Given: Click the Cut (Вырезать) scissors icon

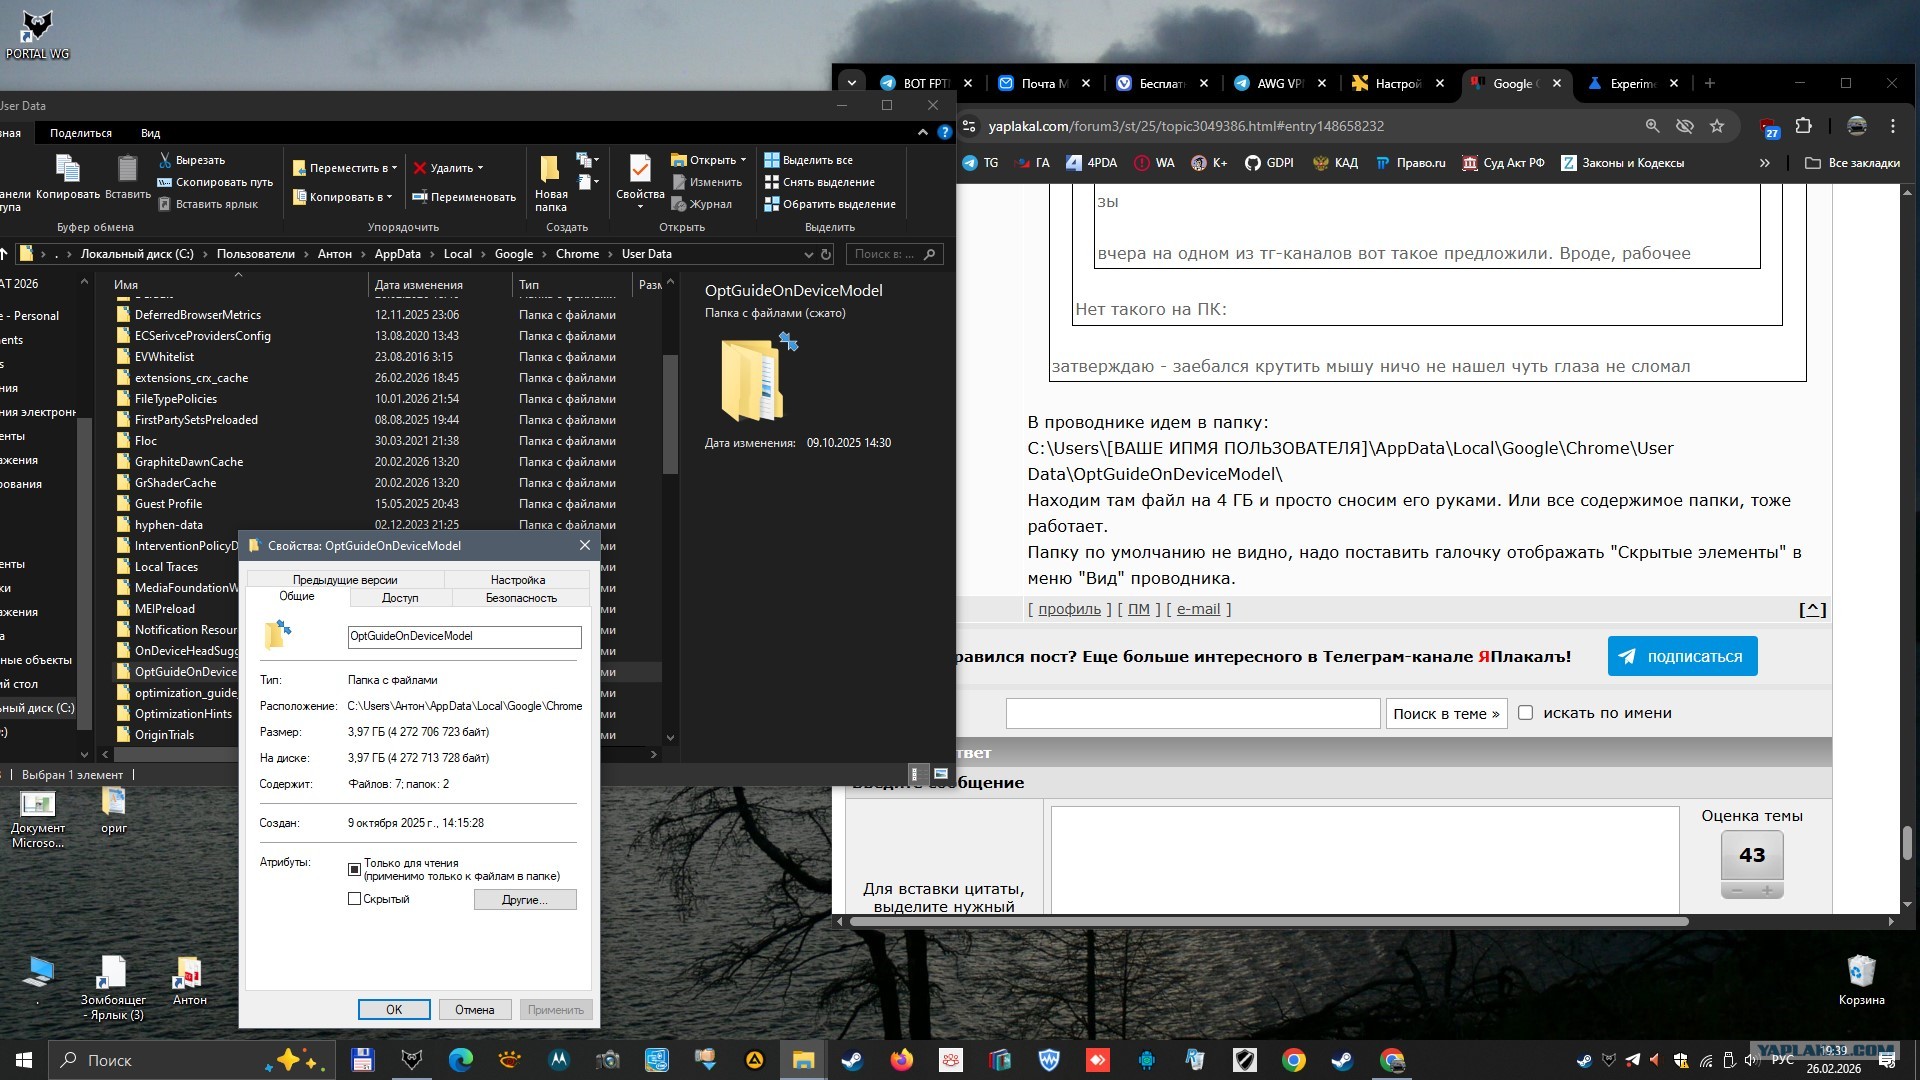Looking at the screenshot, I should [x=165, y=160].
